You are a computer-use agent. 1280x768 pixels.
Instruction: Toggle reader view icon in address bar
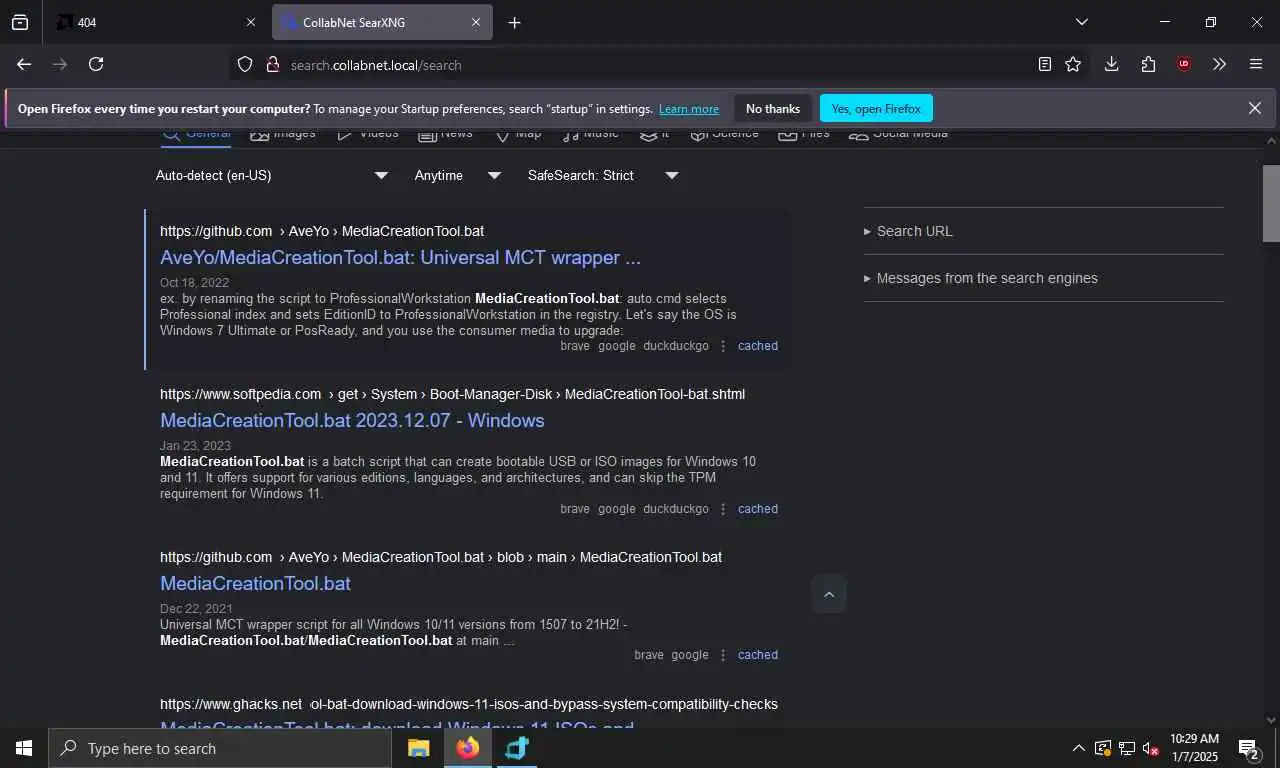point(1045,64)
